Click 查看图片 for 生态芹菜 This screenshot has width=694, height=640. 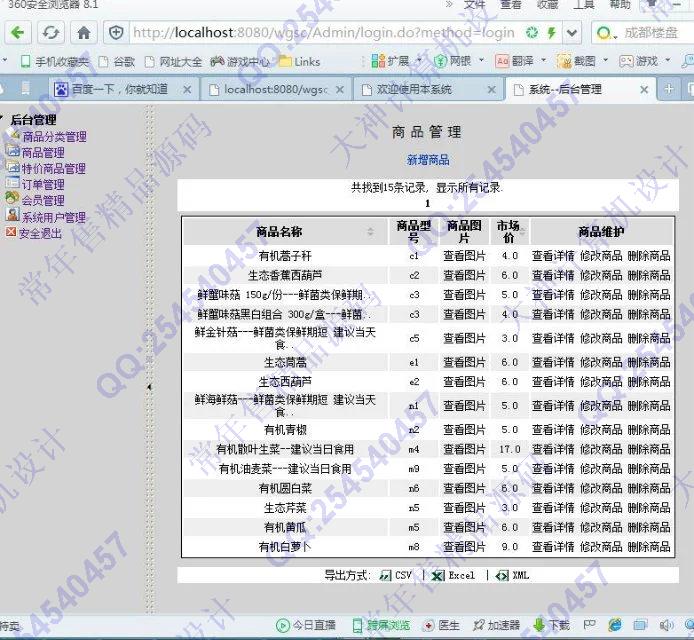point(464,508)
